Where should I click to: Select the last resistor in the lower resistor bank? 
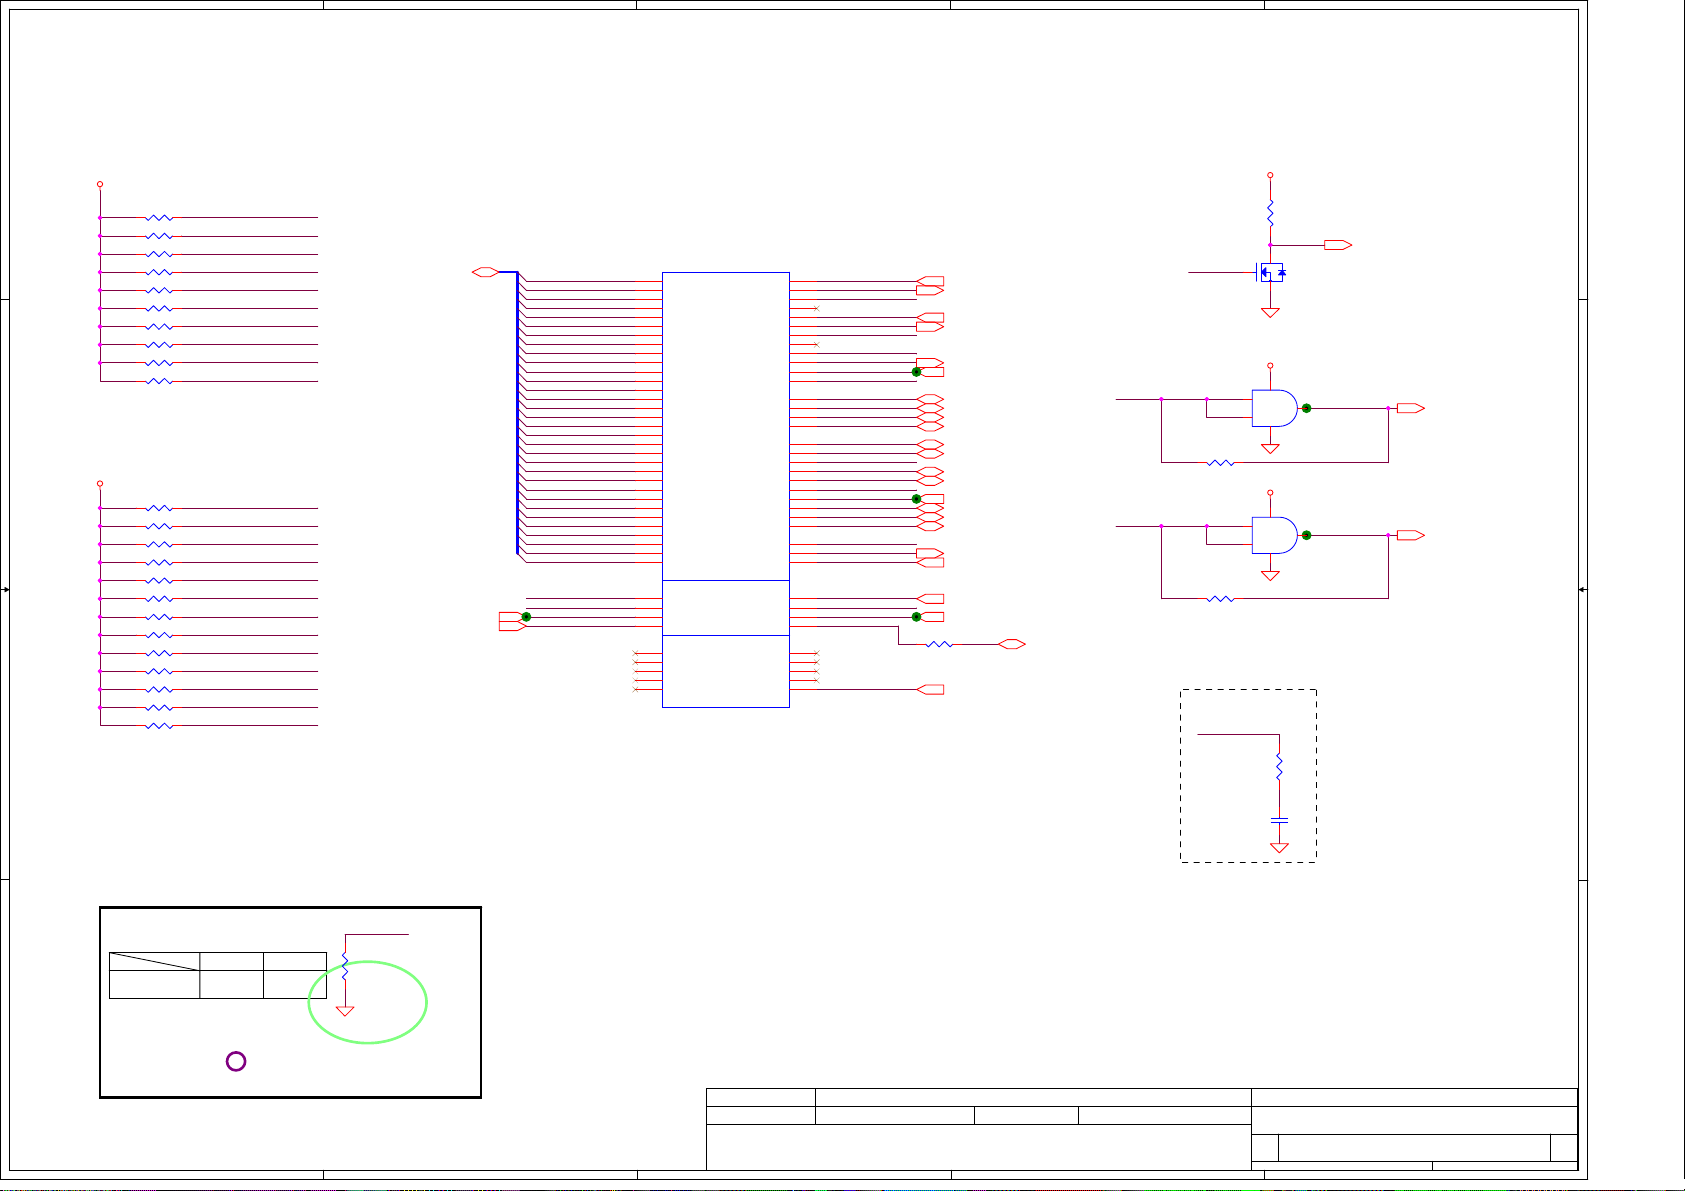coord(159,726)
